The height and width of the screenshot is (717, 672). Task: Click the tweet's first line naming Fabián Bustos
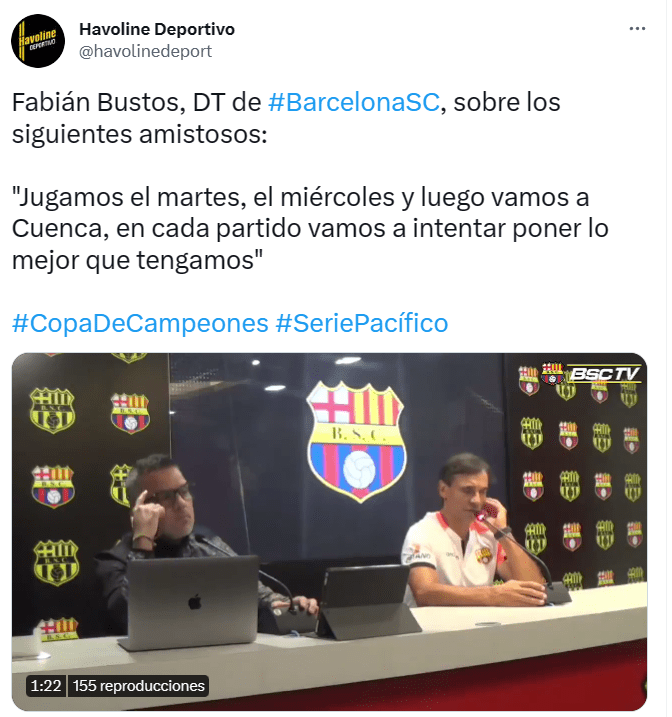tap(288, 102)
